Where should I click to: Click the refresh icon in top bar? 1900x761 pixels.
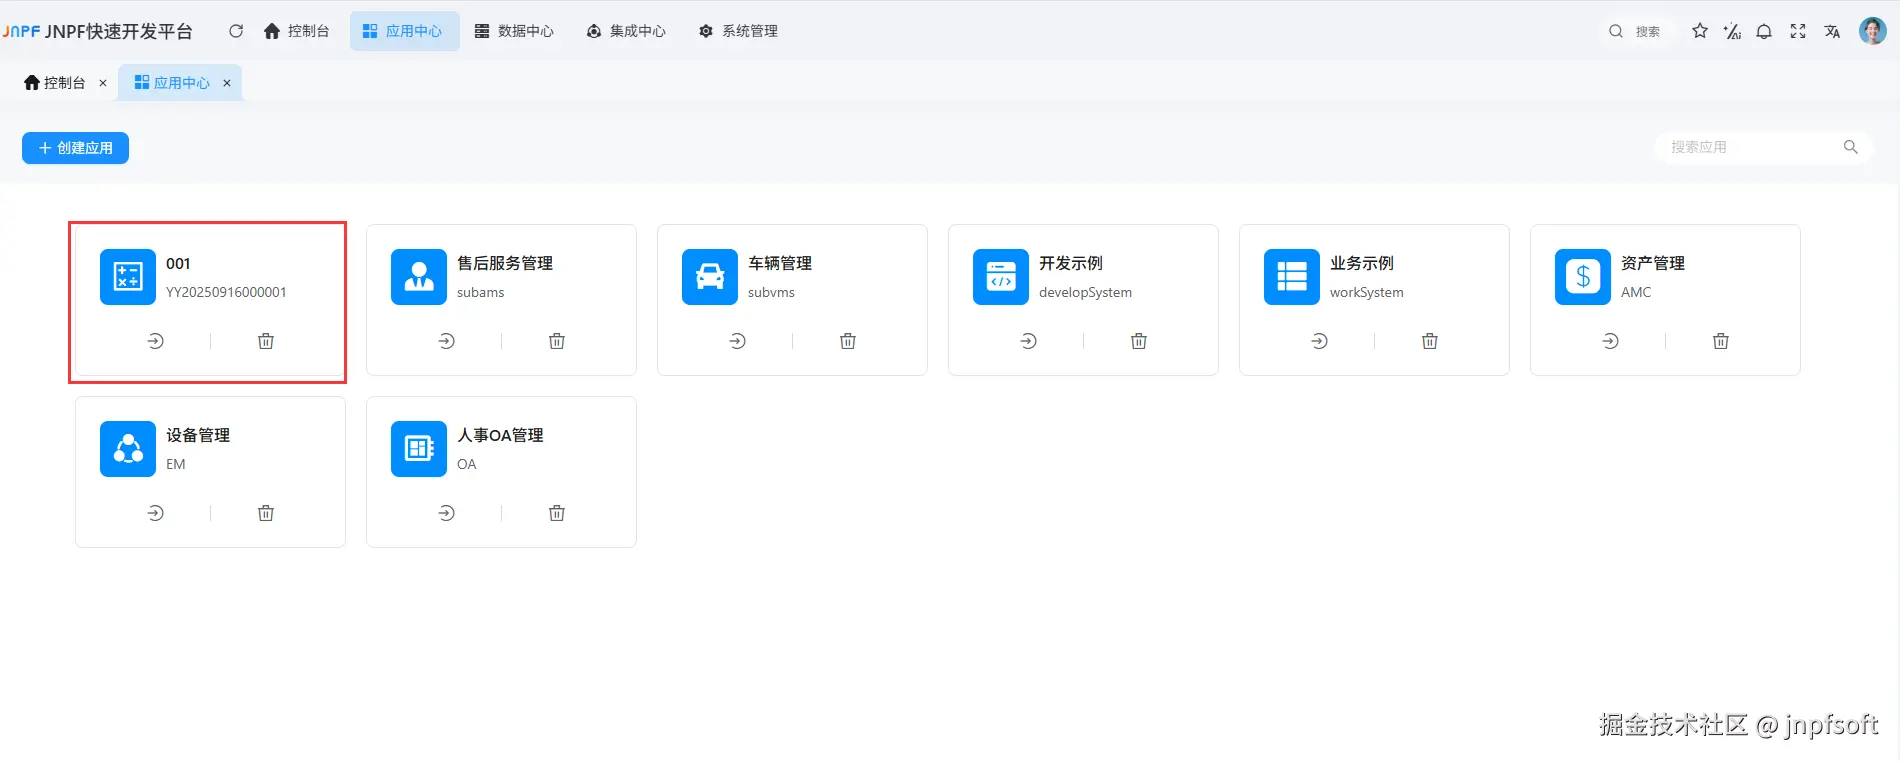point(236,31)
